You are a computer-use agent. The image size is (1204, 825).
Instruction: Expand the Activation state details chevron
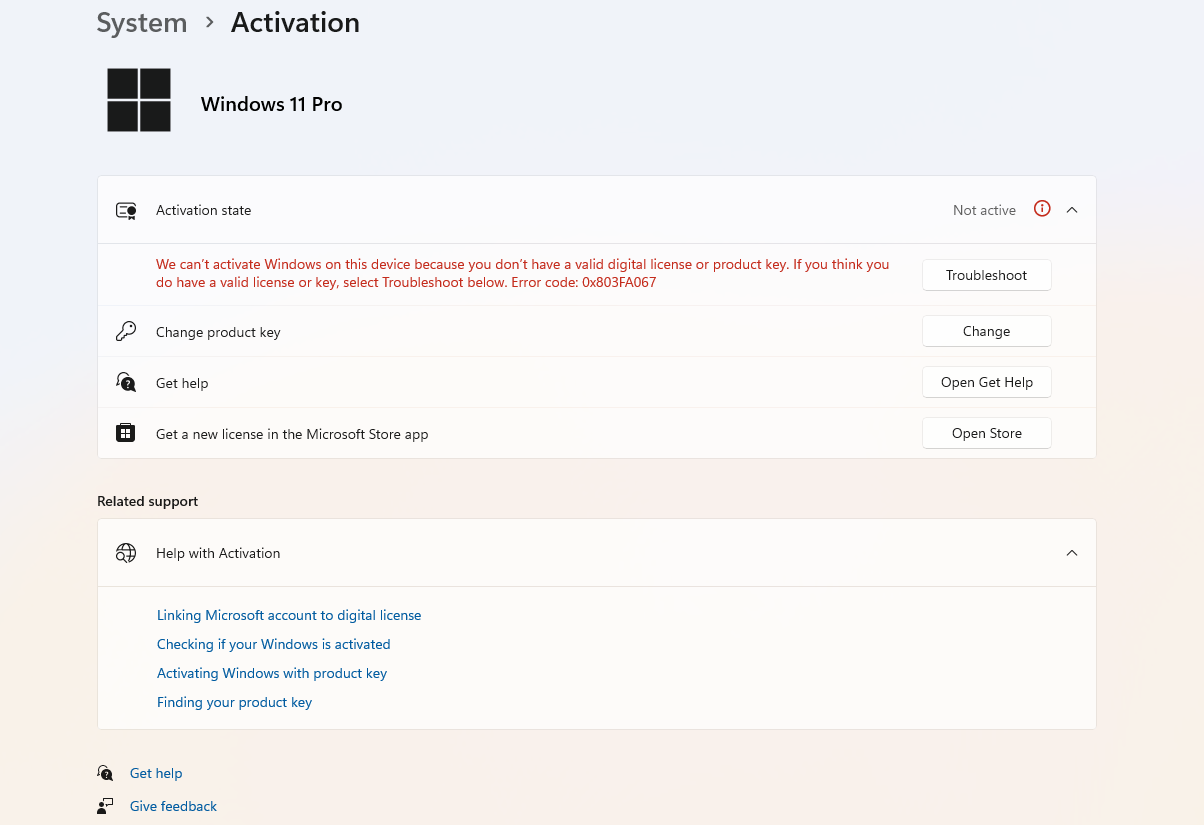click(1071, 210)
